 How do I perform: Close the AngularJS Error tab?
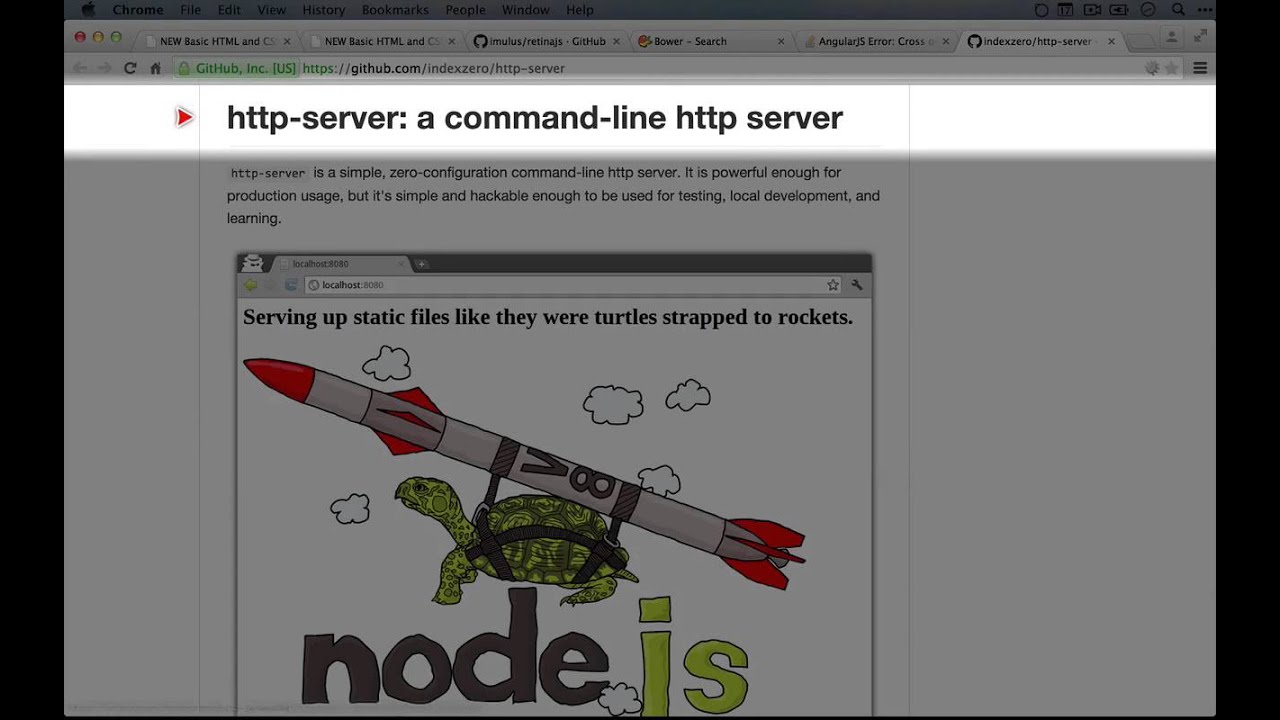click(x=946, y=42)
